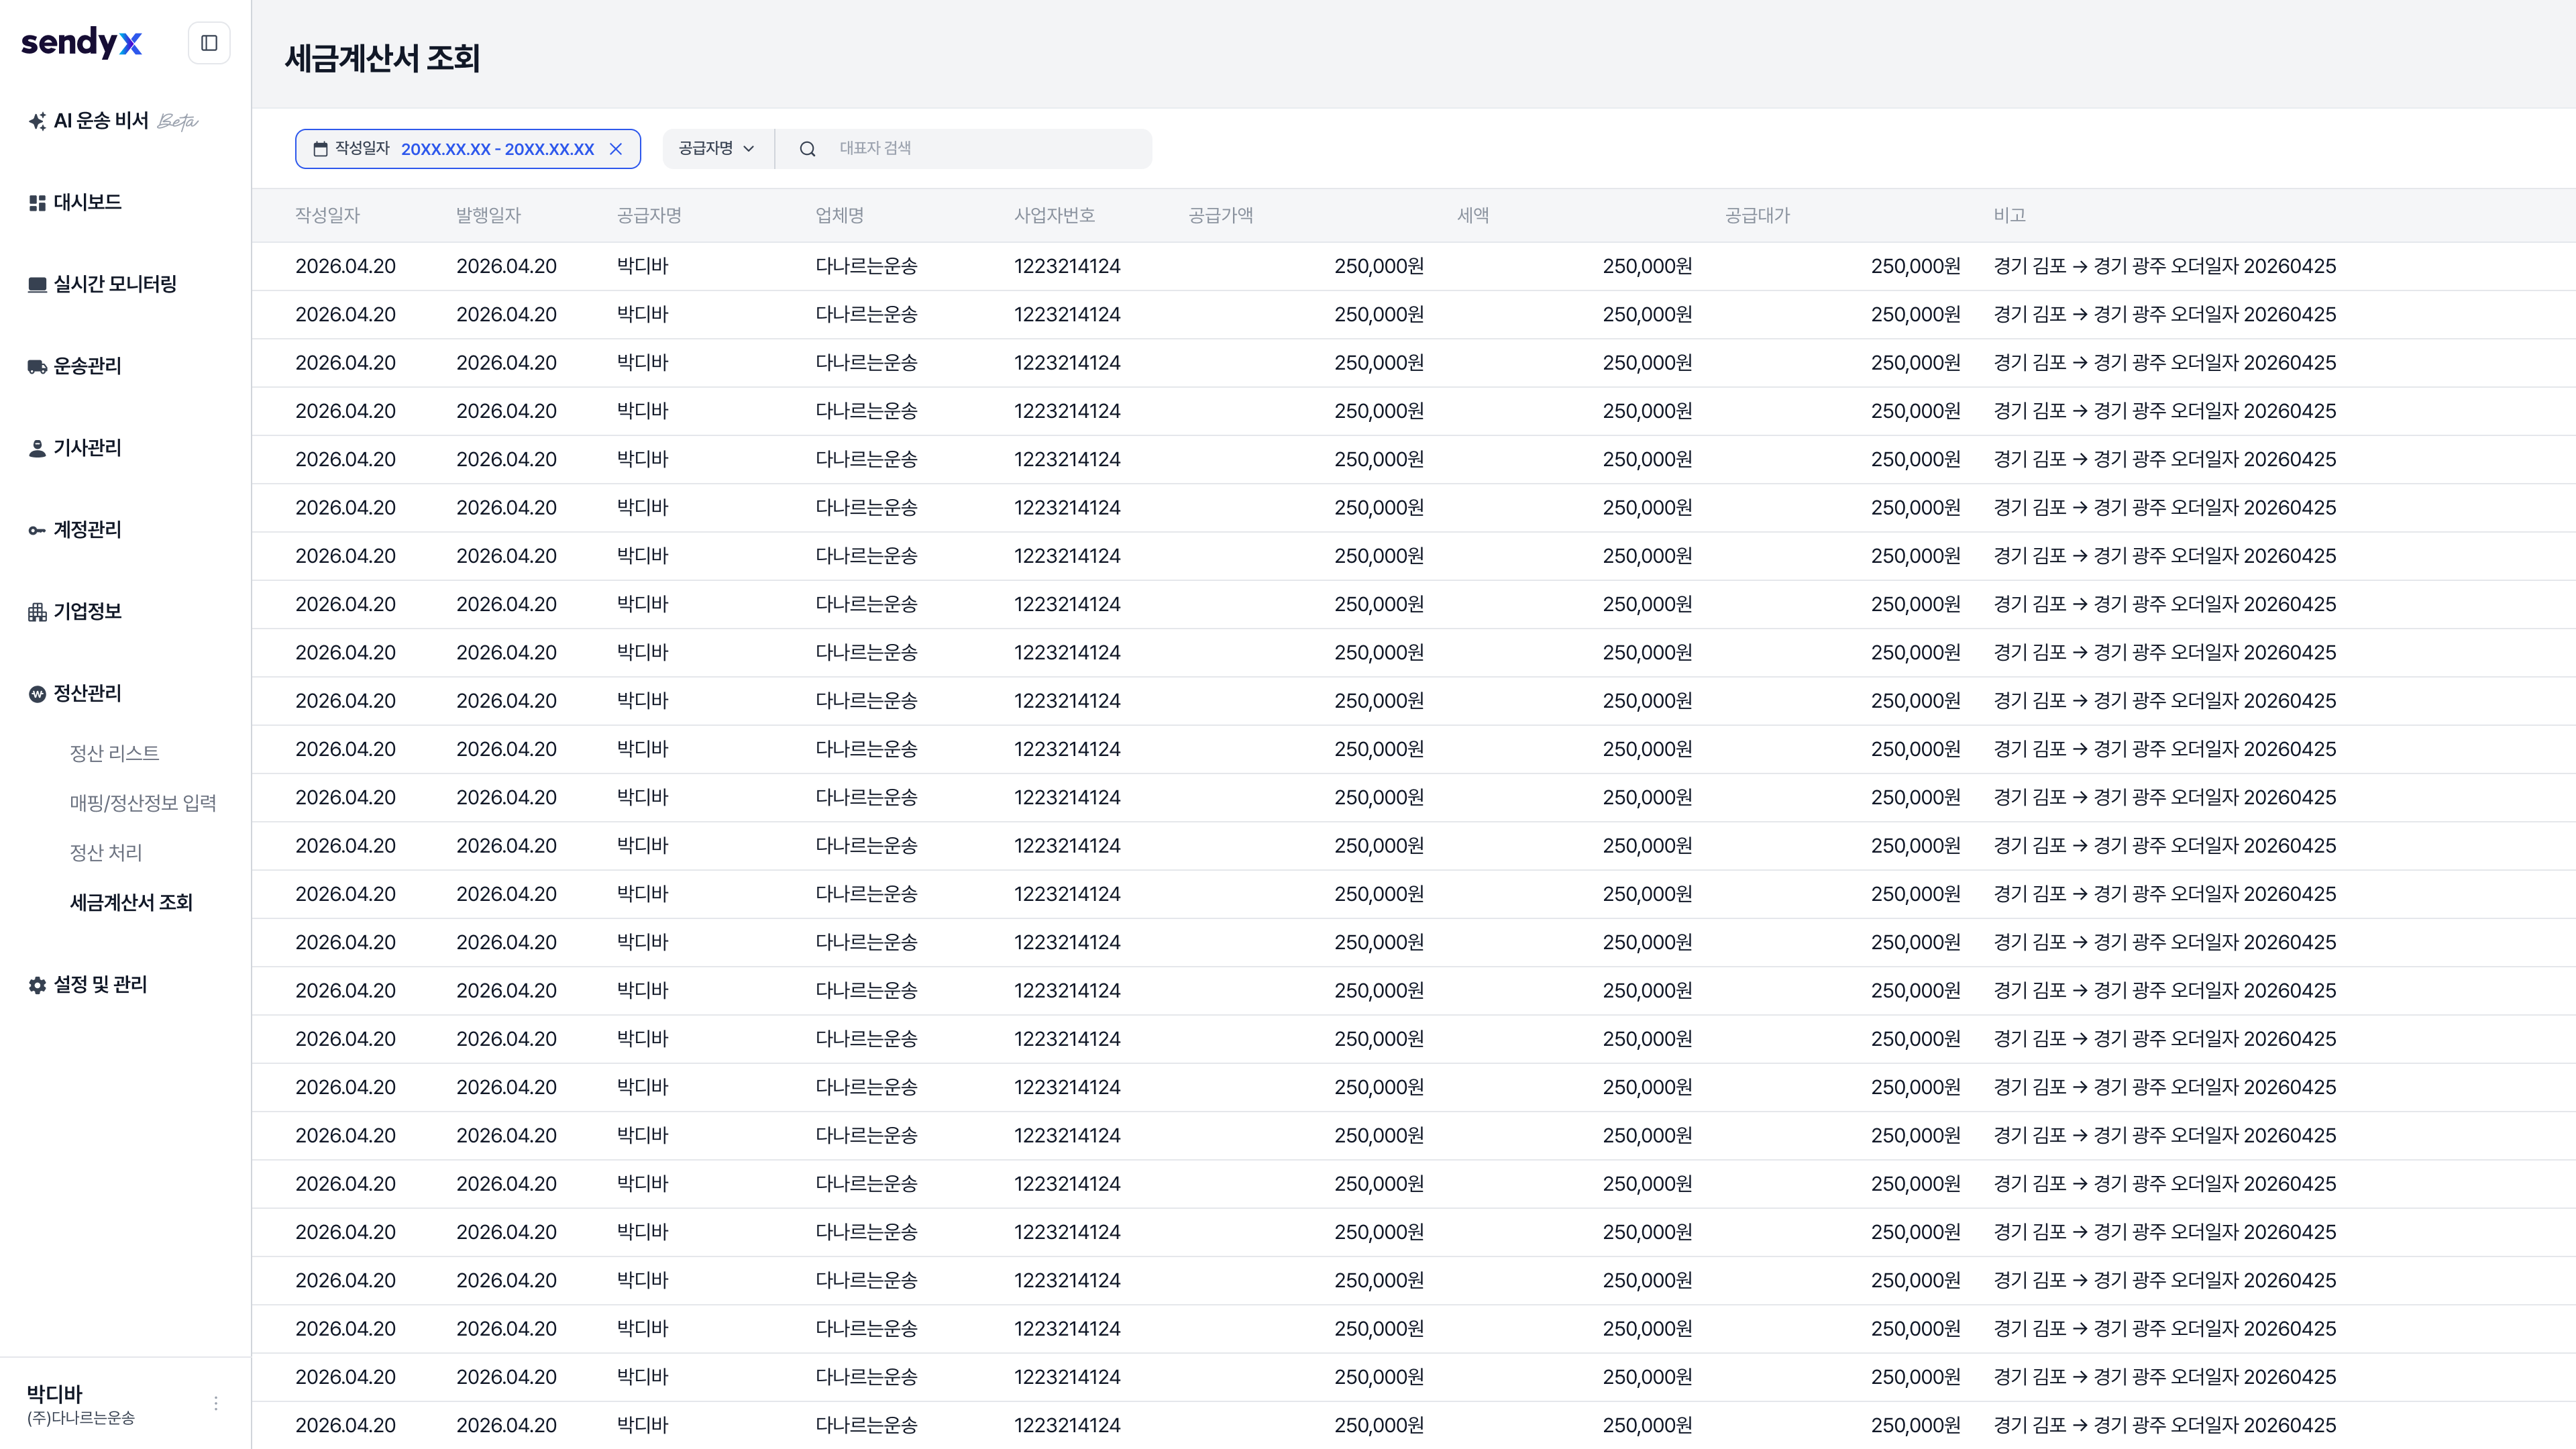This screenshot has height=1449, width=2576.
Task: Click the 세금계산서 조회 page title
Action: pos(382,58)
